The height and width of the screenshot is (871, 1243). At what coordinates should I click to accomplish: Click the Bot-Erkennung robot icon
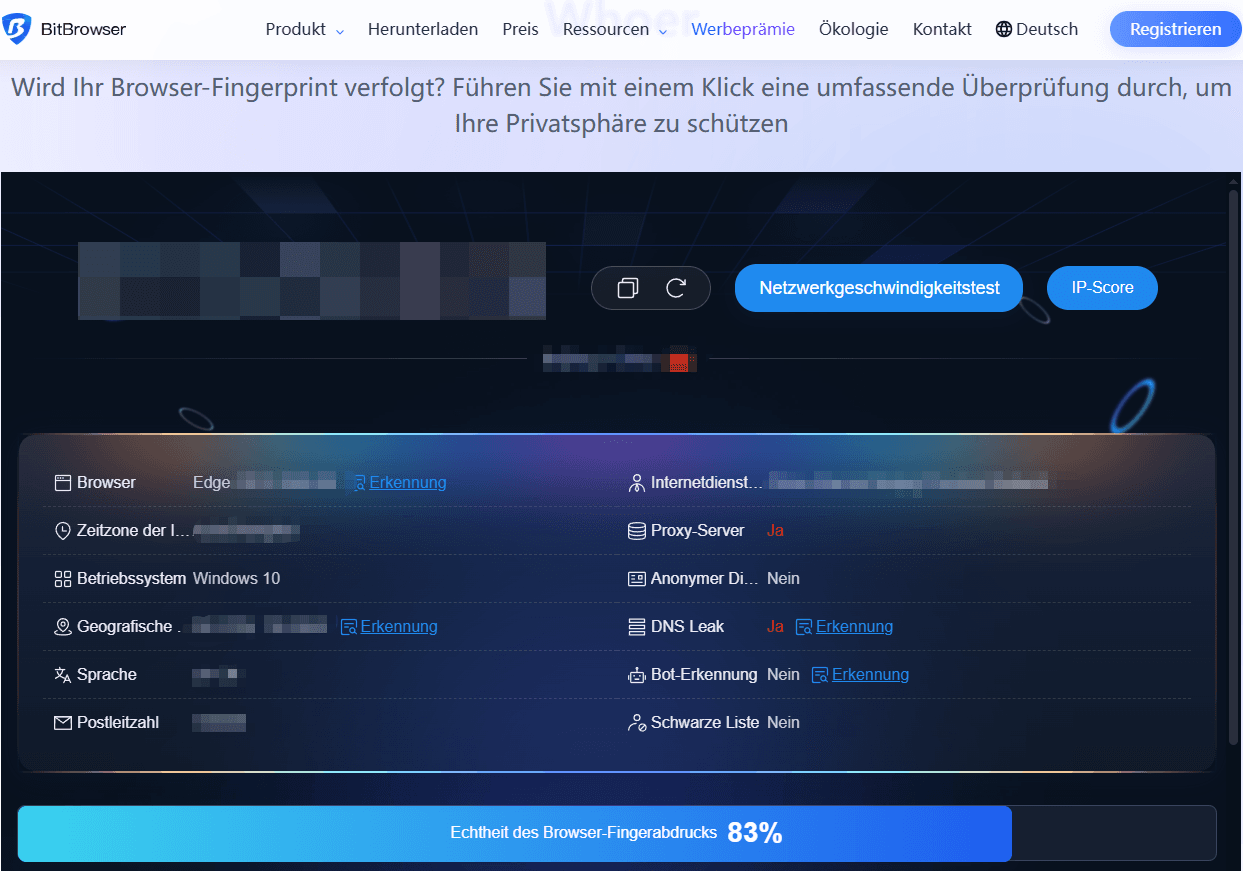point(636,674)
